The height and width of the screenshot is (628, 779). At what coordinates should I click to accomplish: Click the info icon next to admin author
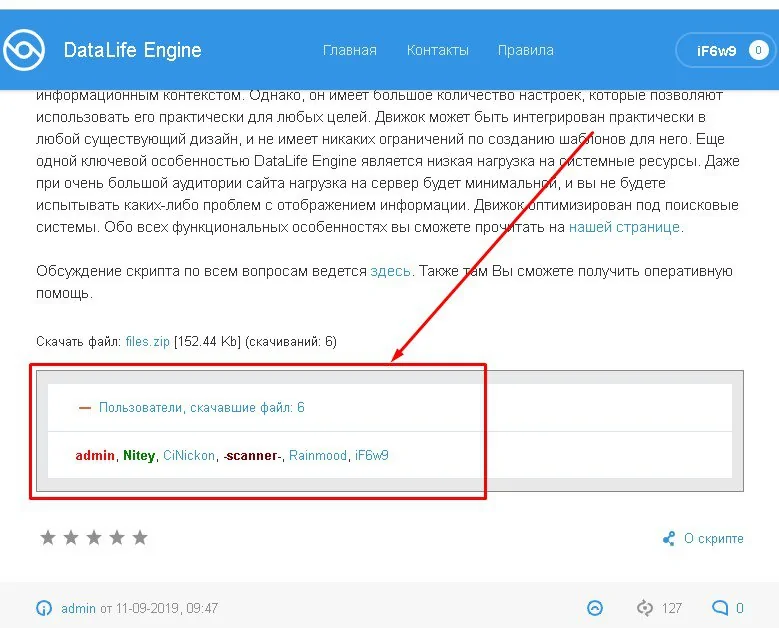pyautogui.click(x=44, y=608)
